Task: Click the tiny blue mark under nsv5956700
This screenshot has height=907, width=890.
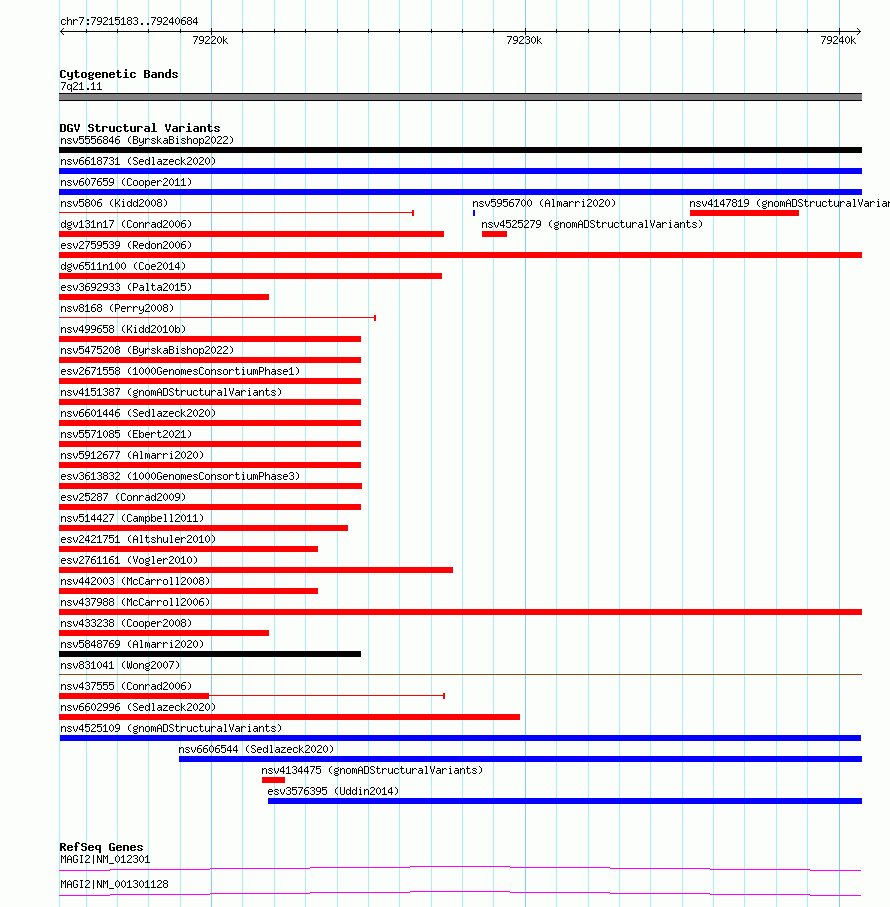Action: [x=474, y=213]
